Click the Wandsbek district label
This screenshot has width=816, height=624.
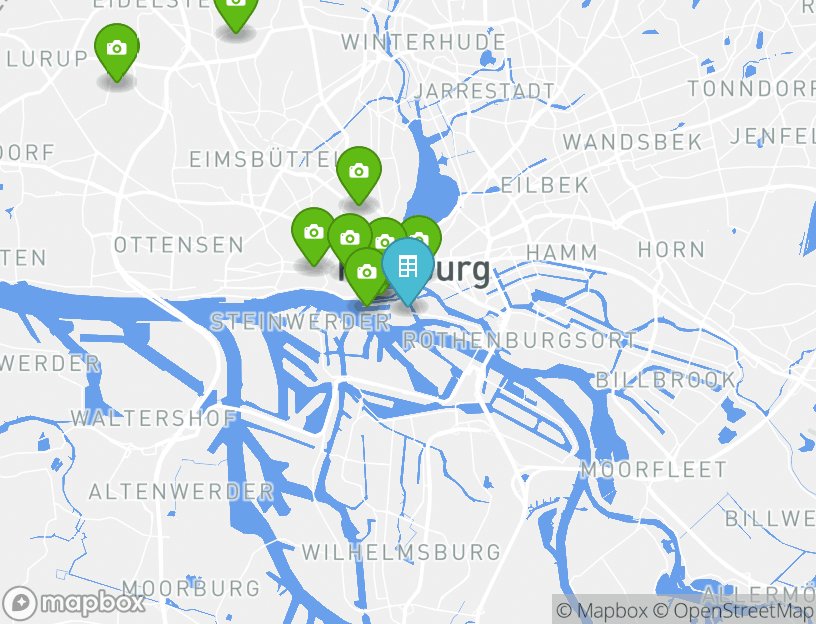(x=633, y=142)
